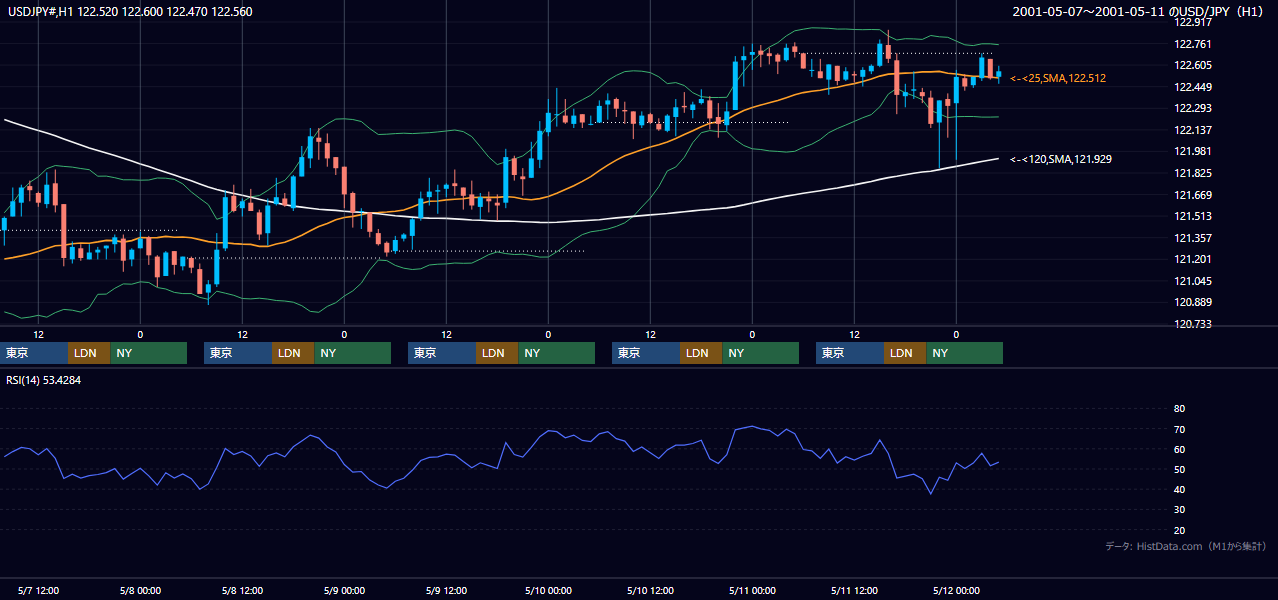Pick the 121.825 price axis label

click(x=1194, y=173)
